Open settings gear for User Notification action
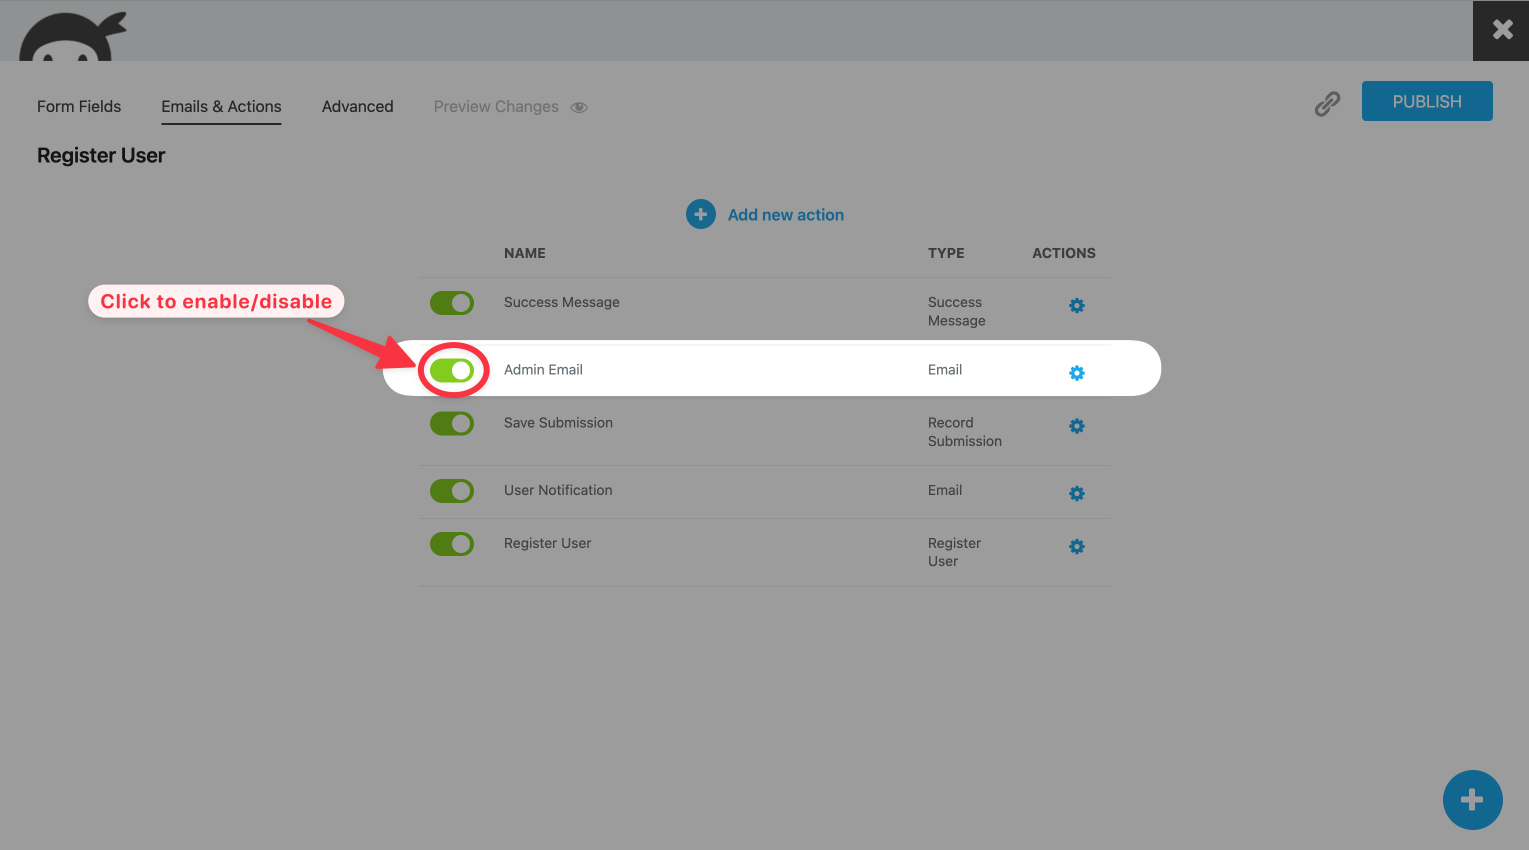This screenshot has width=1529, height=850. (x=1076, y=494)
